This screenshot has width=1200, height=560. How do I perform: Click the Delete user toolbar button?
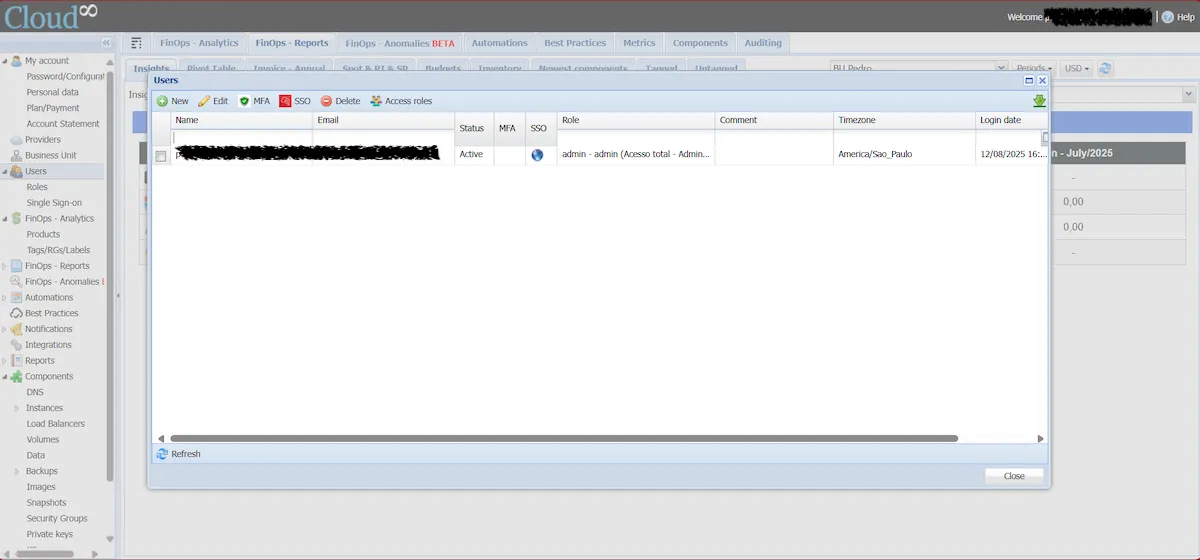click(x=340, y=101)
